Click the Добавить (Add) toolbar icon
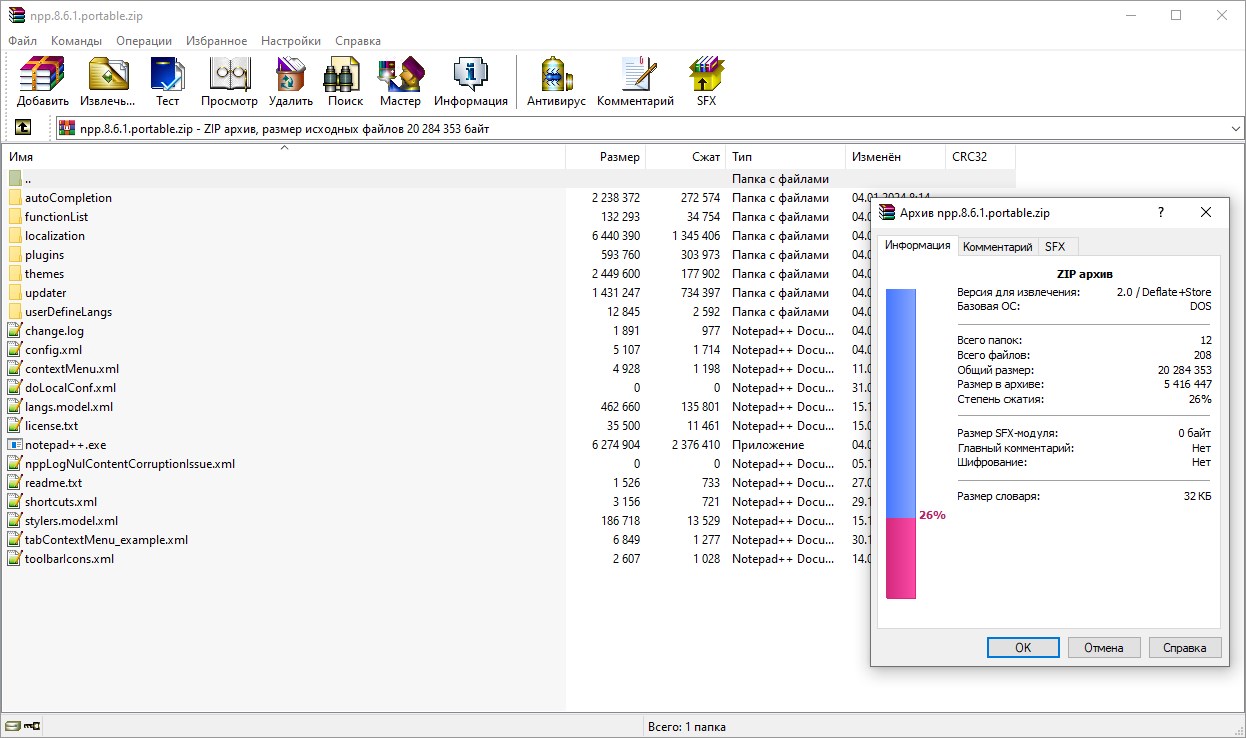This screenshot has width=1246, height=738. pos(42,81)
